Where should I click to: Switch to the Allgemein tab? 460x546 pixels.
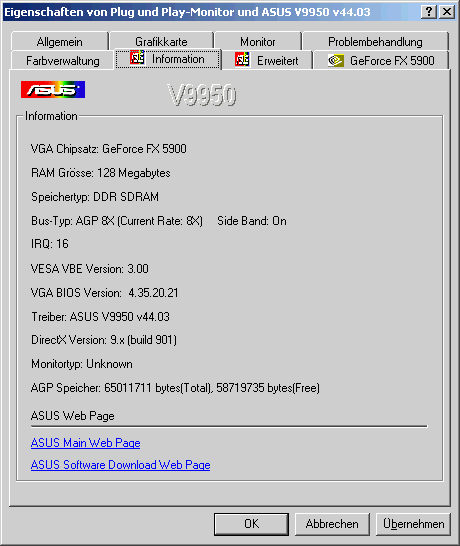(60, 42)
